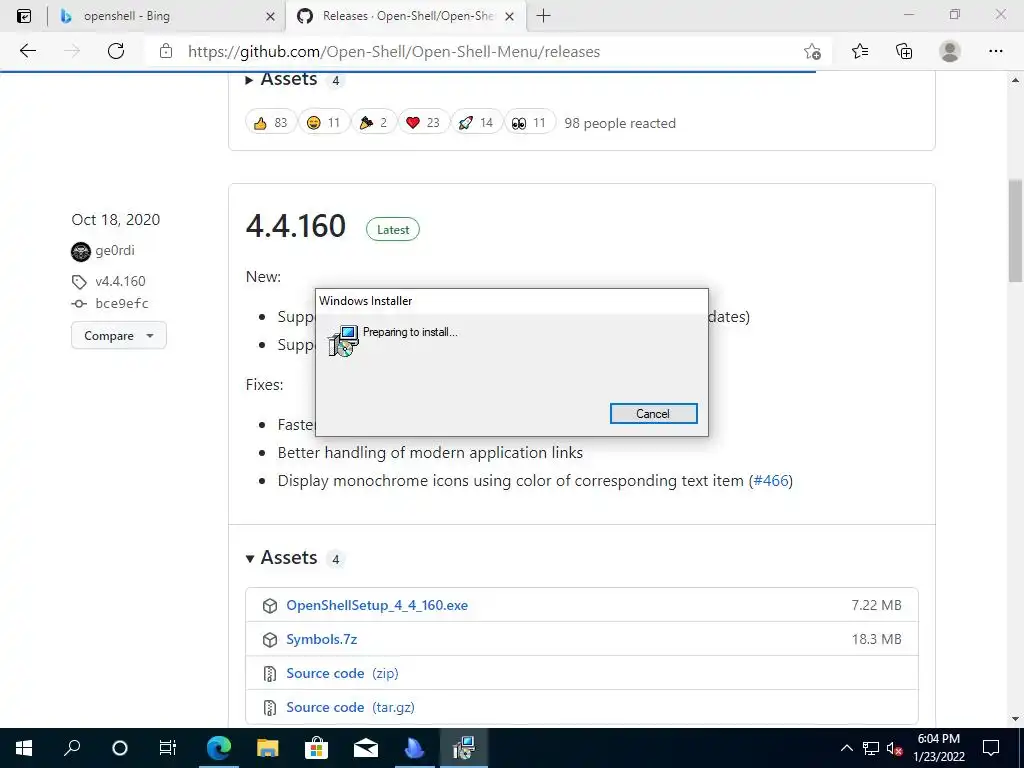This screenshot has height=768, width=1024.
Task: Click the page vertical scrollbar thumb
Action: [x=1015, y=231]
